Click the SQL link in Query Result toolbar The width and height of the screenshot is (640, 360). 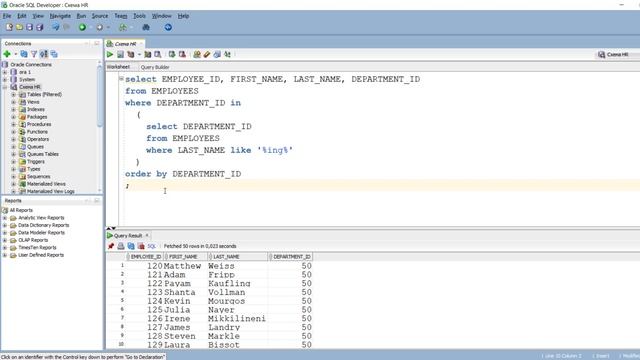pos(152,246)
